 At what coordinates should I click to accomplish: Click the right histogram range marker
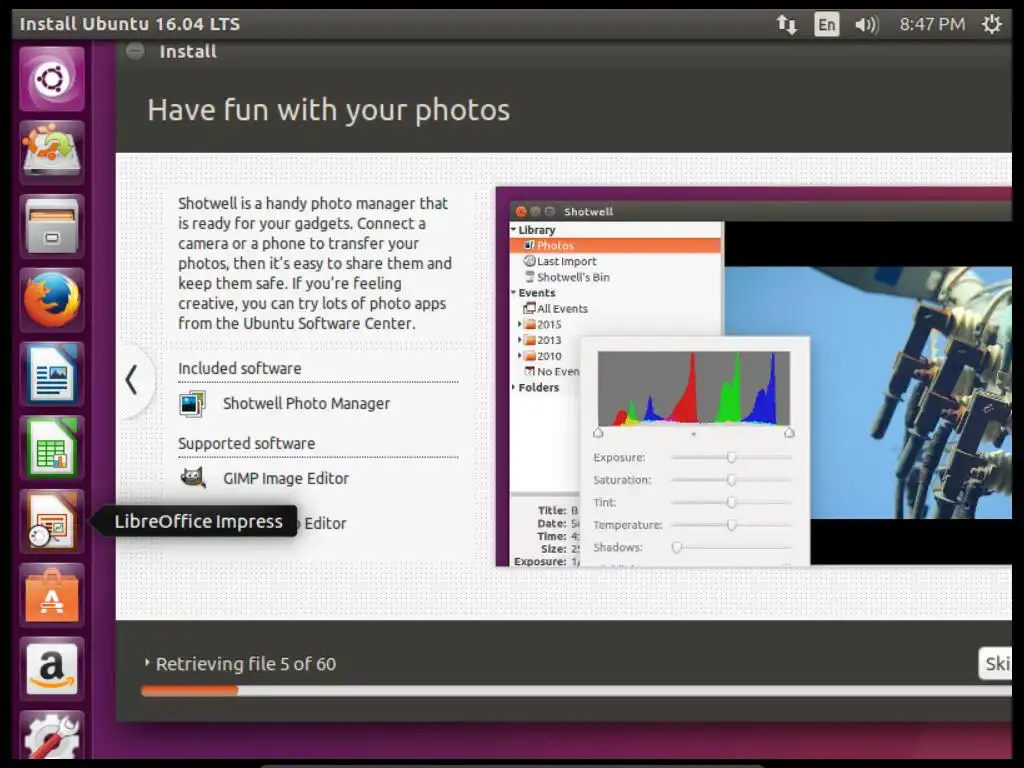(789, 432)
